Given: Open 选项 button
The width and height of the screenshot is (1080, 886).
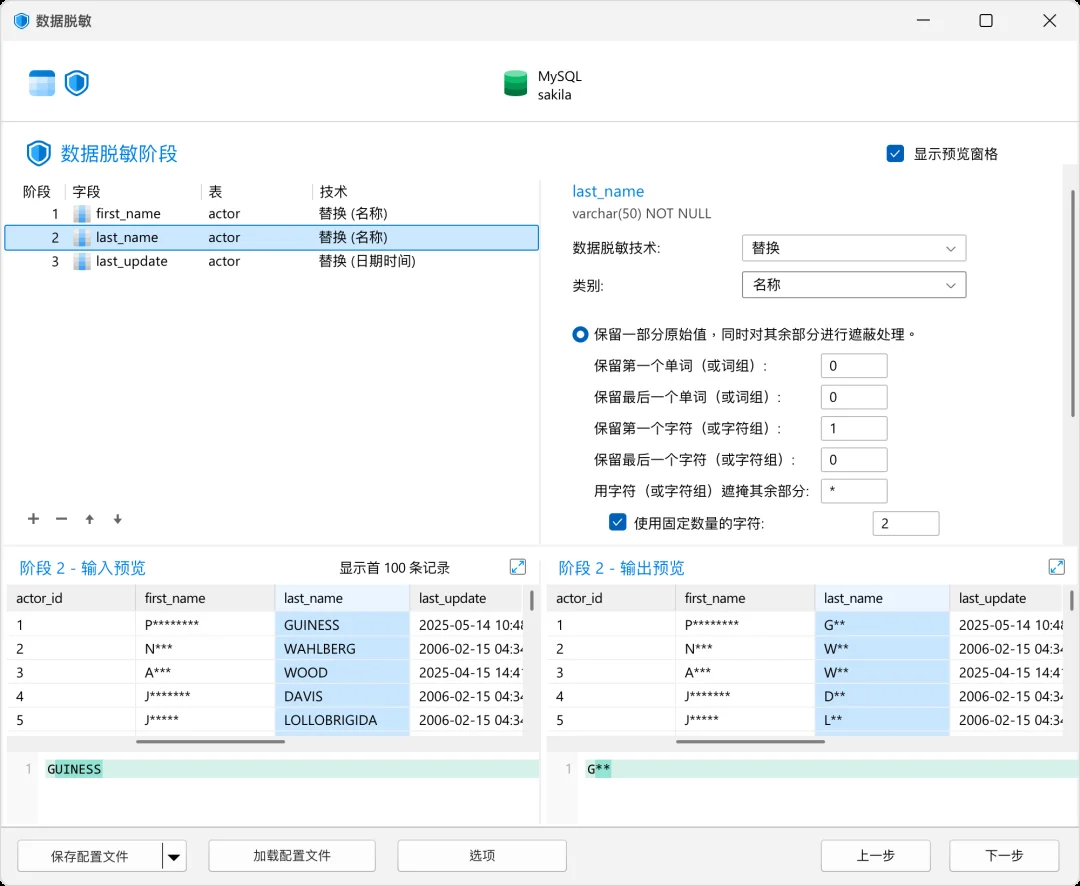Looking at the screenshot, I should (x=482, y=856).
